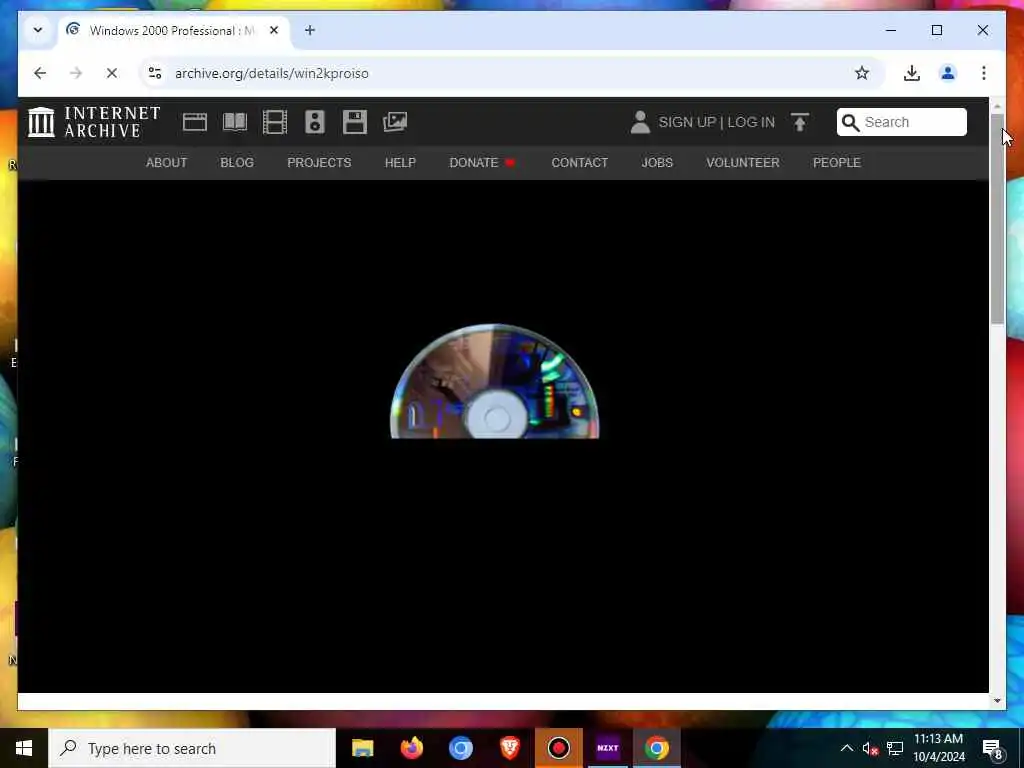This screenshot has height=768, width=1024.
Task: Close the Windows 2000 Professional tab
Action: tap(274, 30)
